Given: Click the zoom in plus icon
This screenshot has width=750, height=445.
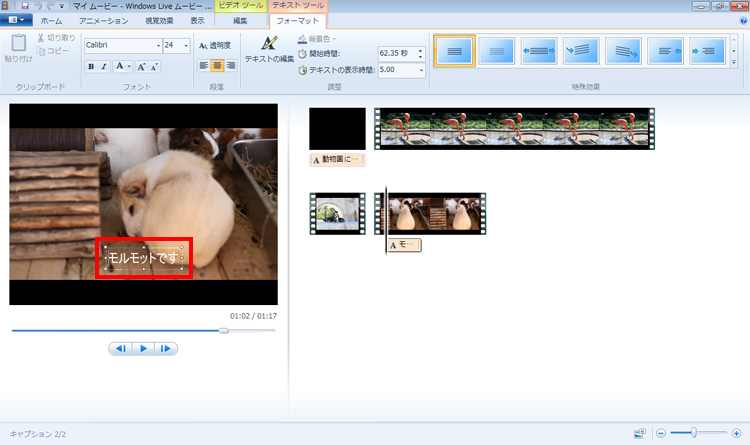Looking at the screenshot, I should 736,434.
